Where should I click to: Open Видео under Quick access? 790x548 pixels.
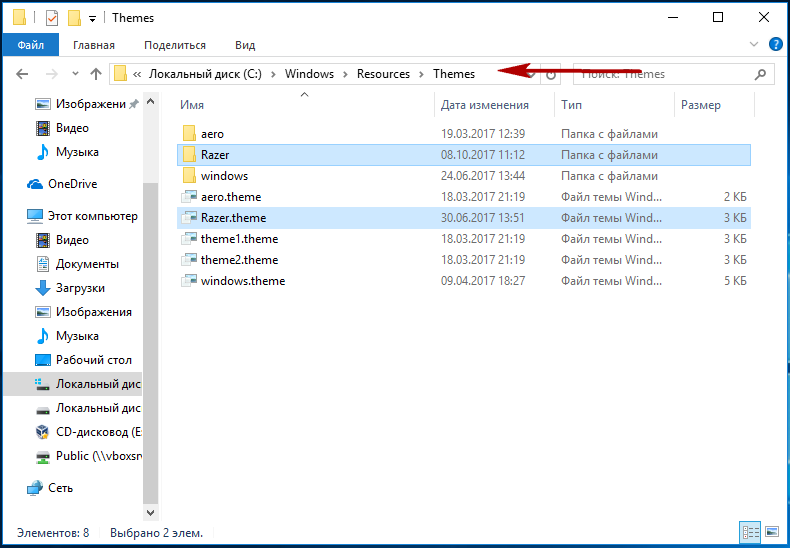(x=72, y=128)
